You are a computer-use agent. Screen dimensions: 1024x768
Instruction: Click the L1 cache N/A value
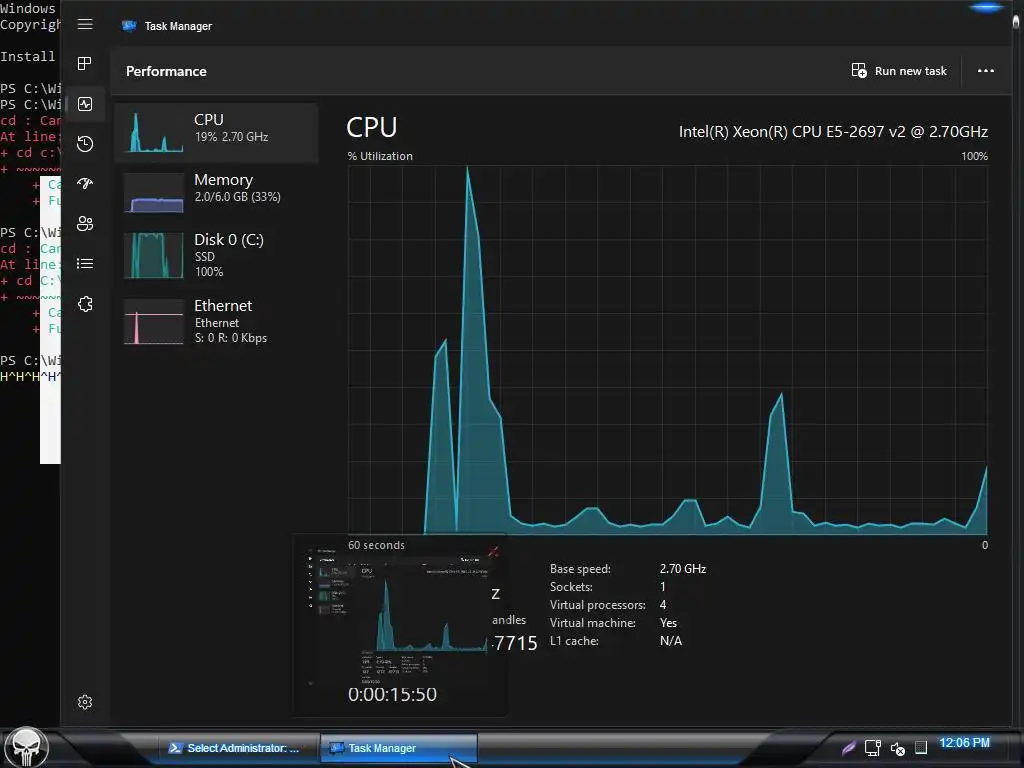(x=671, y=641)
